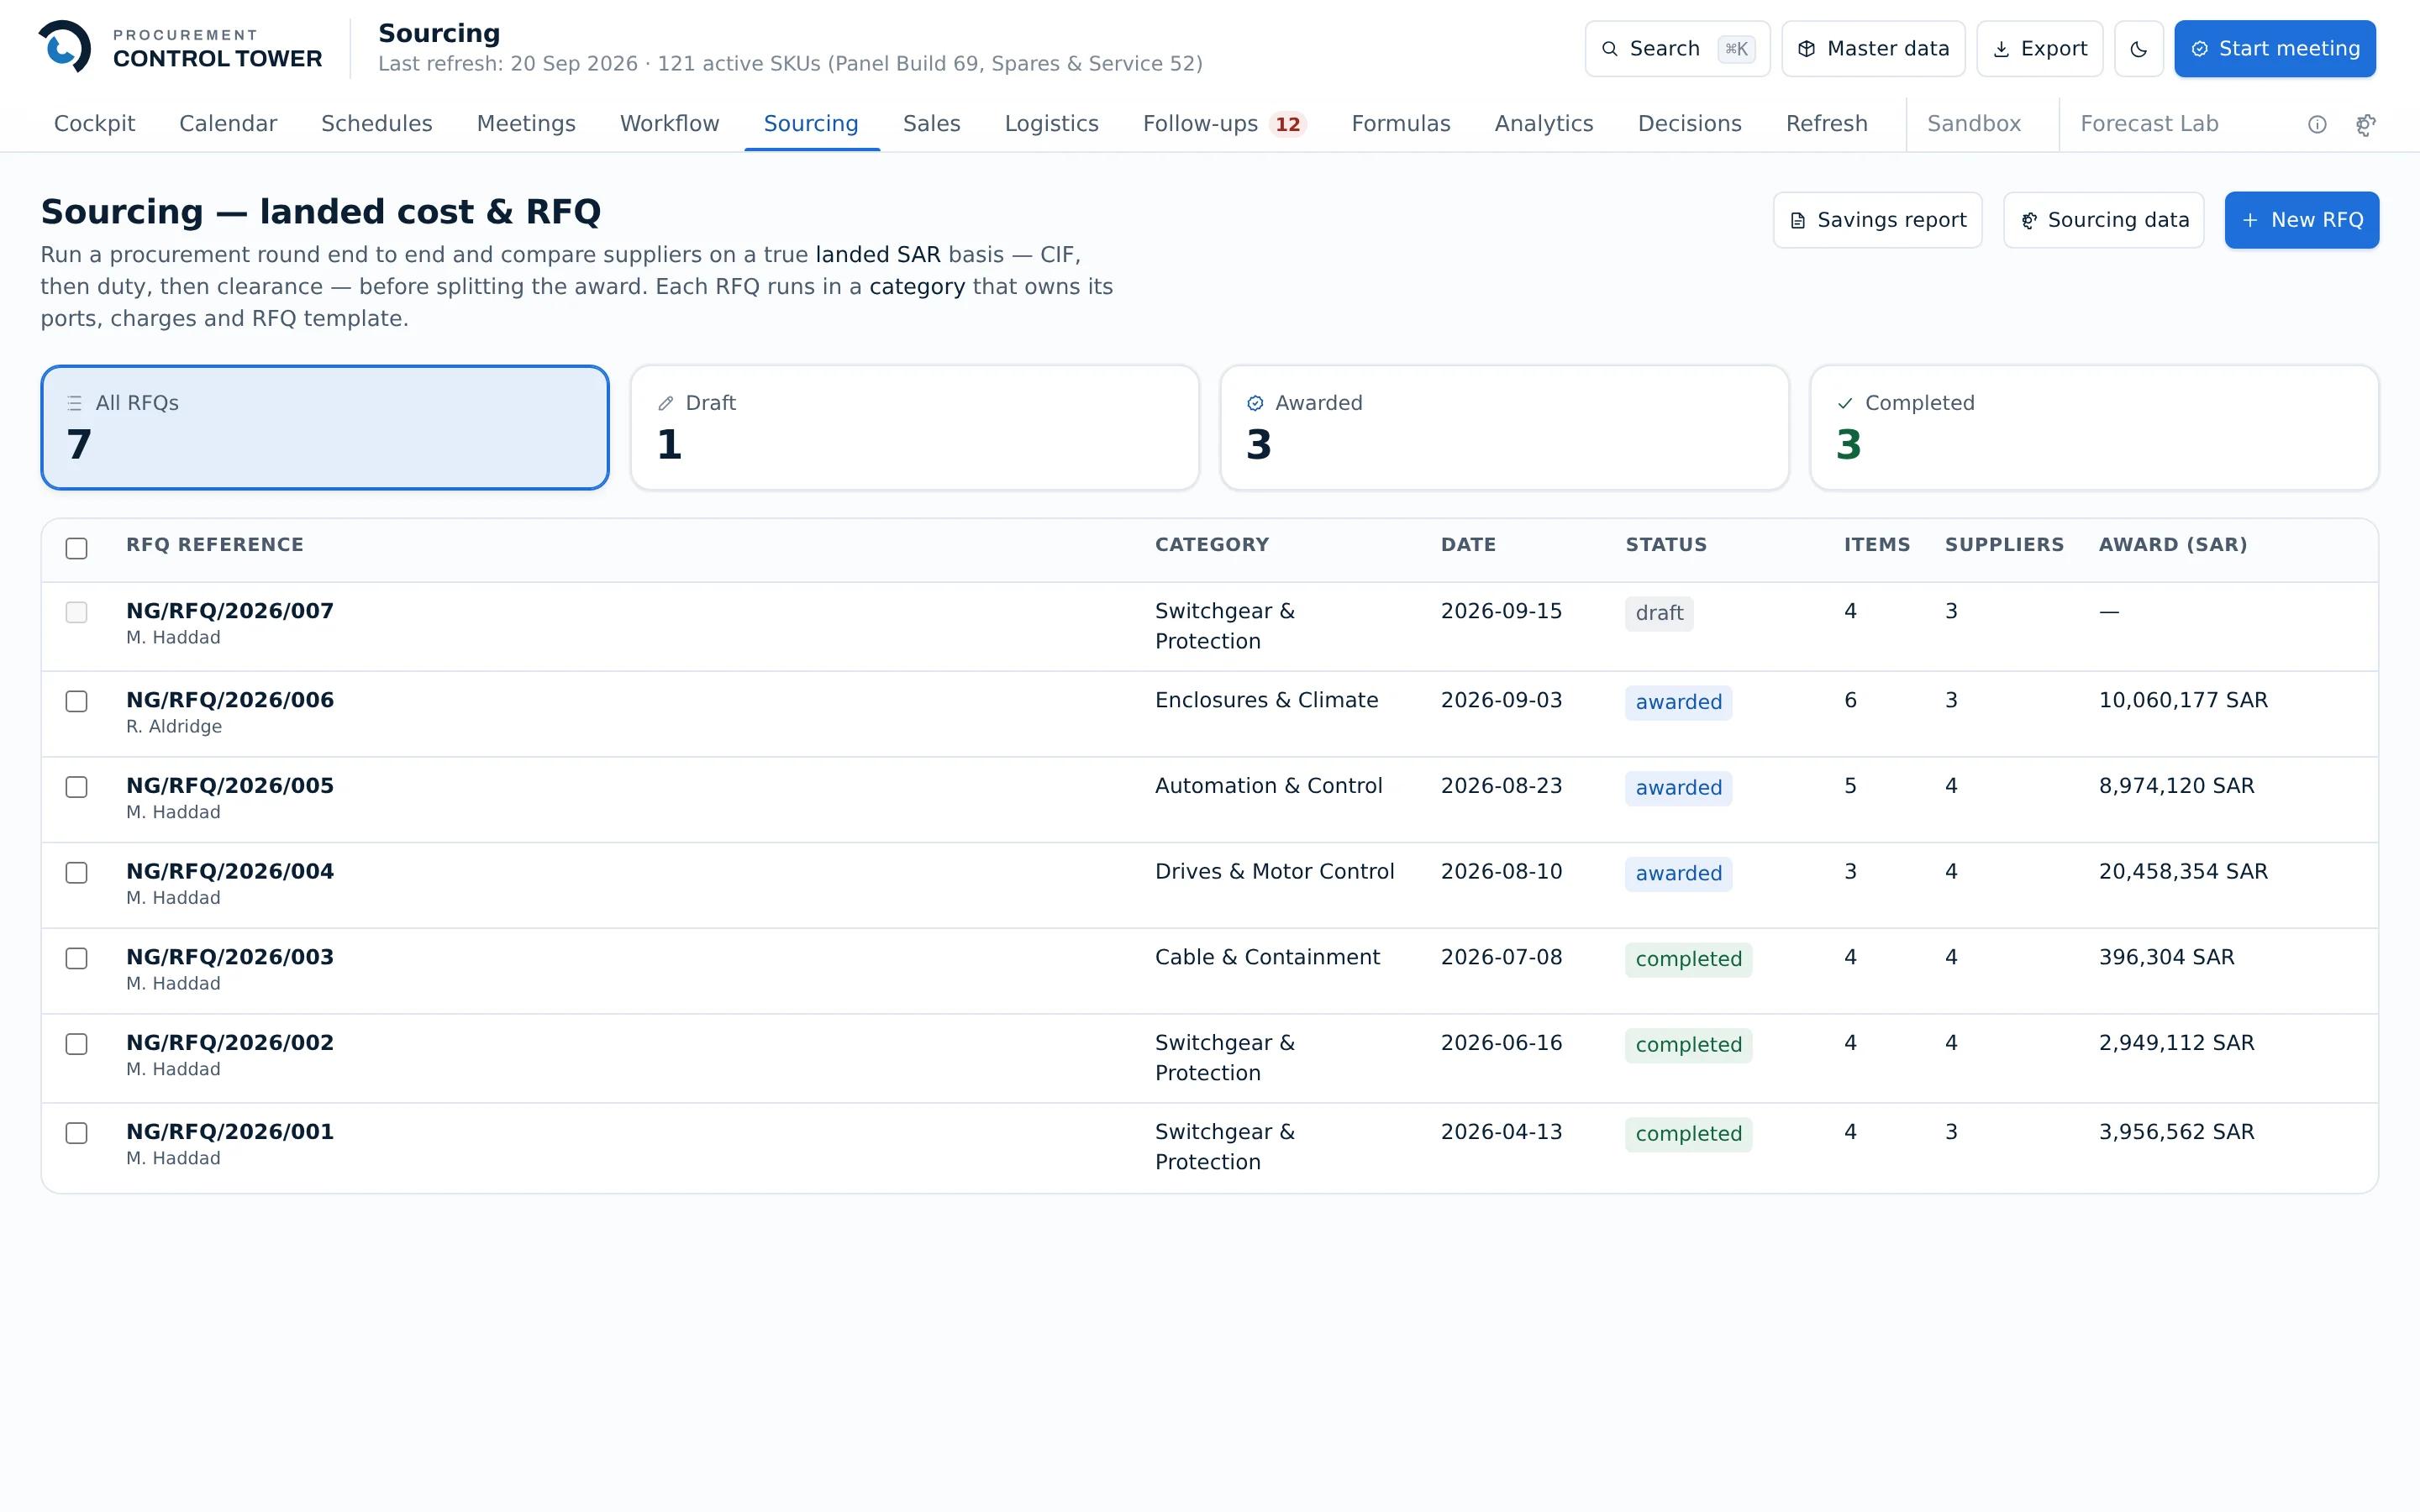Open RFQ NG/RFQ/2026/007

230,611
